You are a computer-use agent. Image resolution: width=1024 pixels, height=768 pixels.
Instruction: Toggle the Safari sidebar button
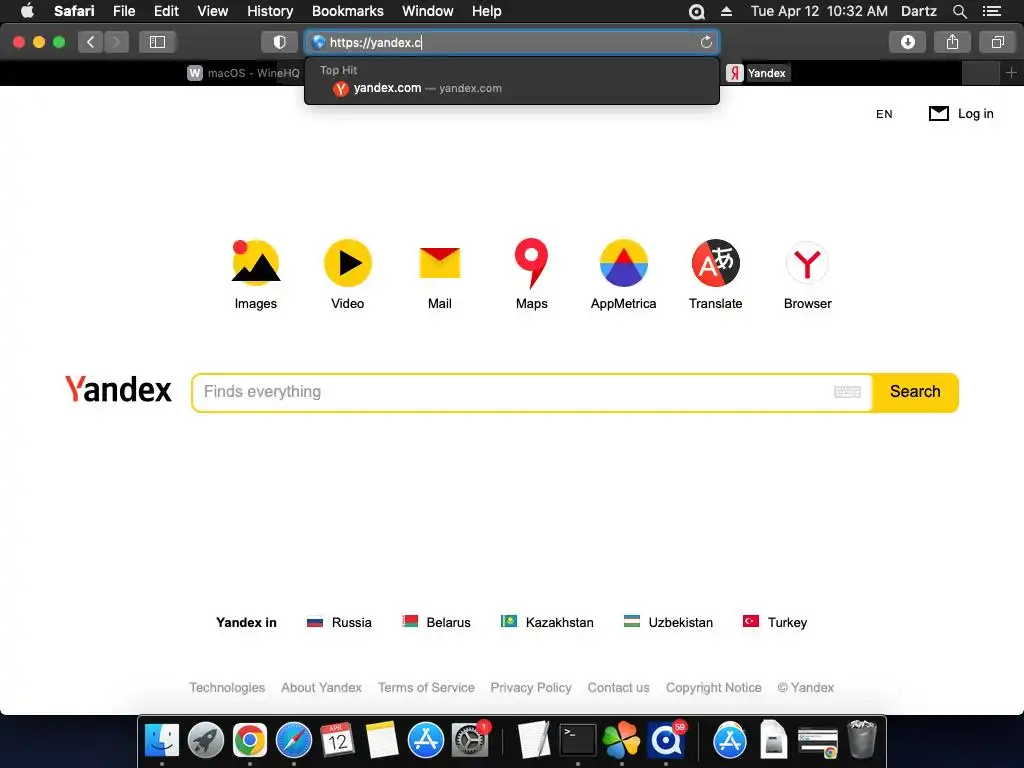[x=157, y=42]
